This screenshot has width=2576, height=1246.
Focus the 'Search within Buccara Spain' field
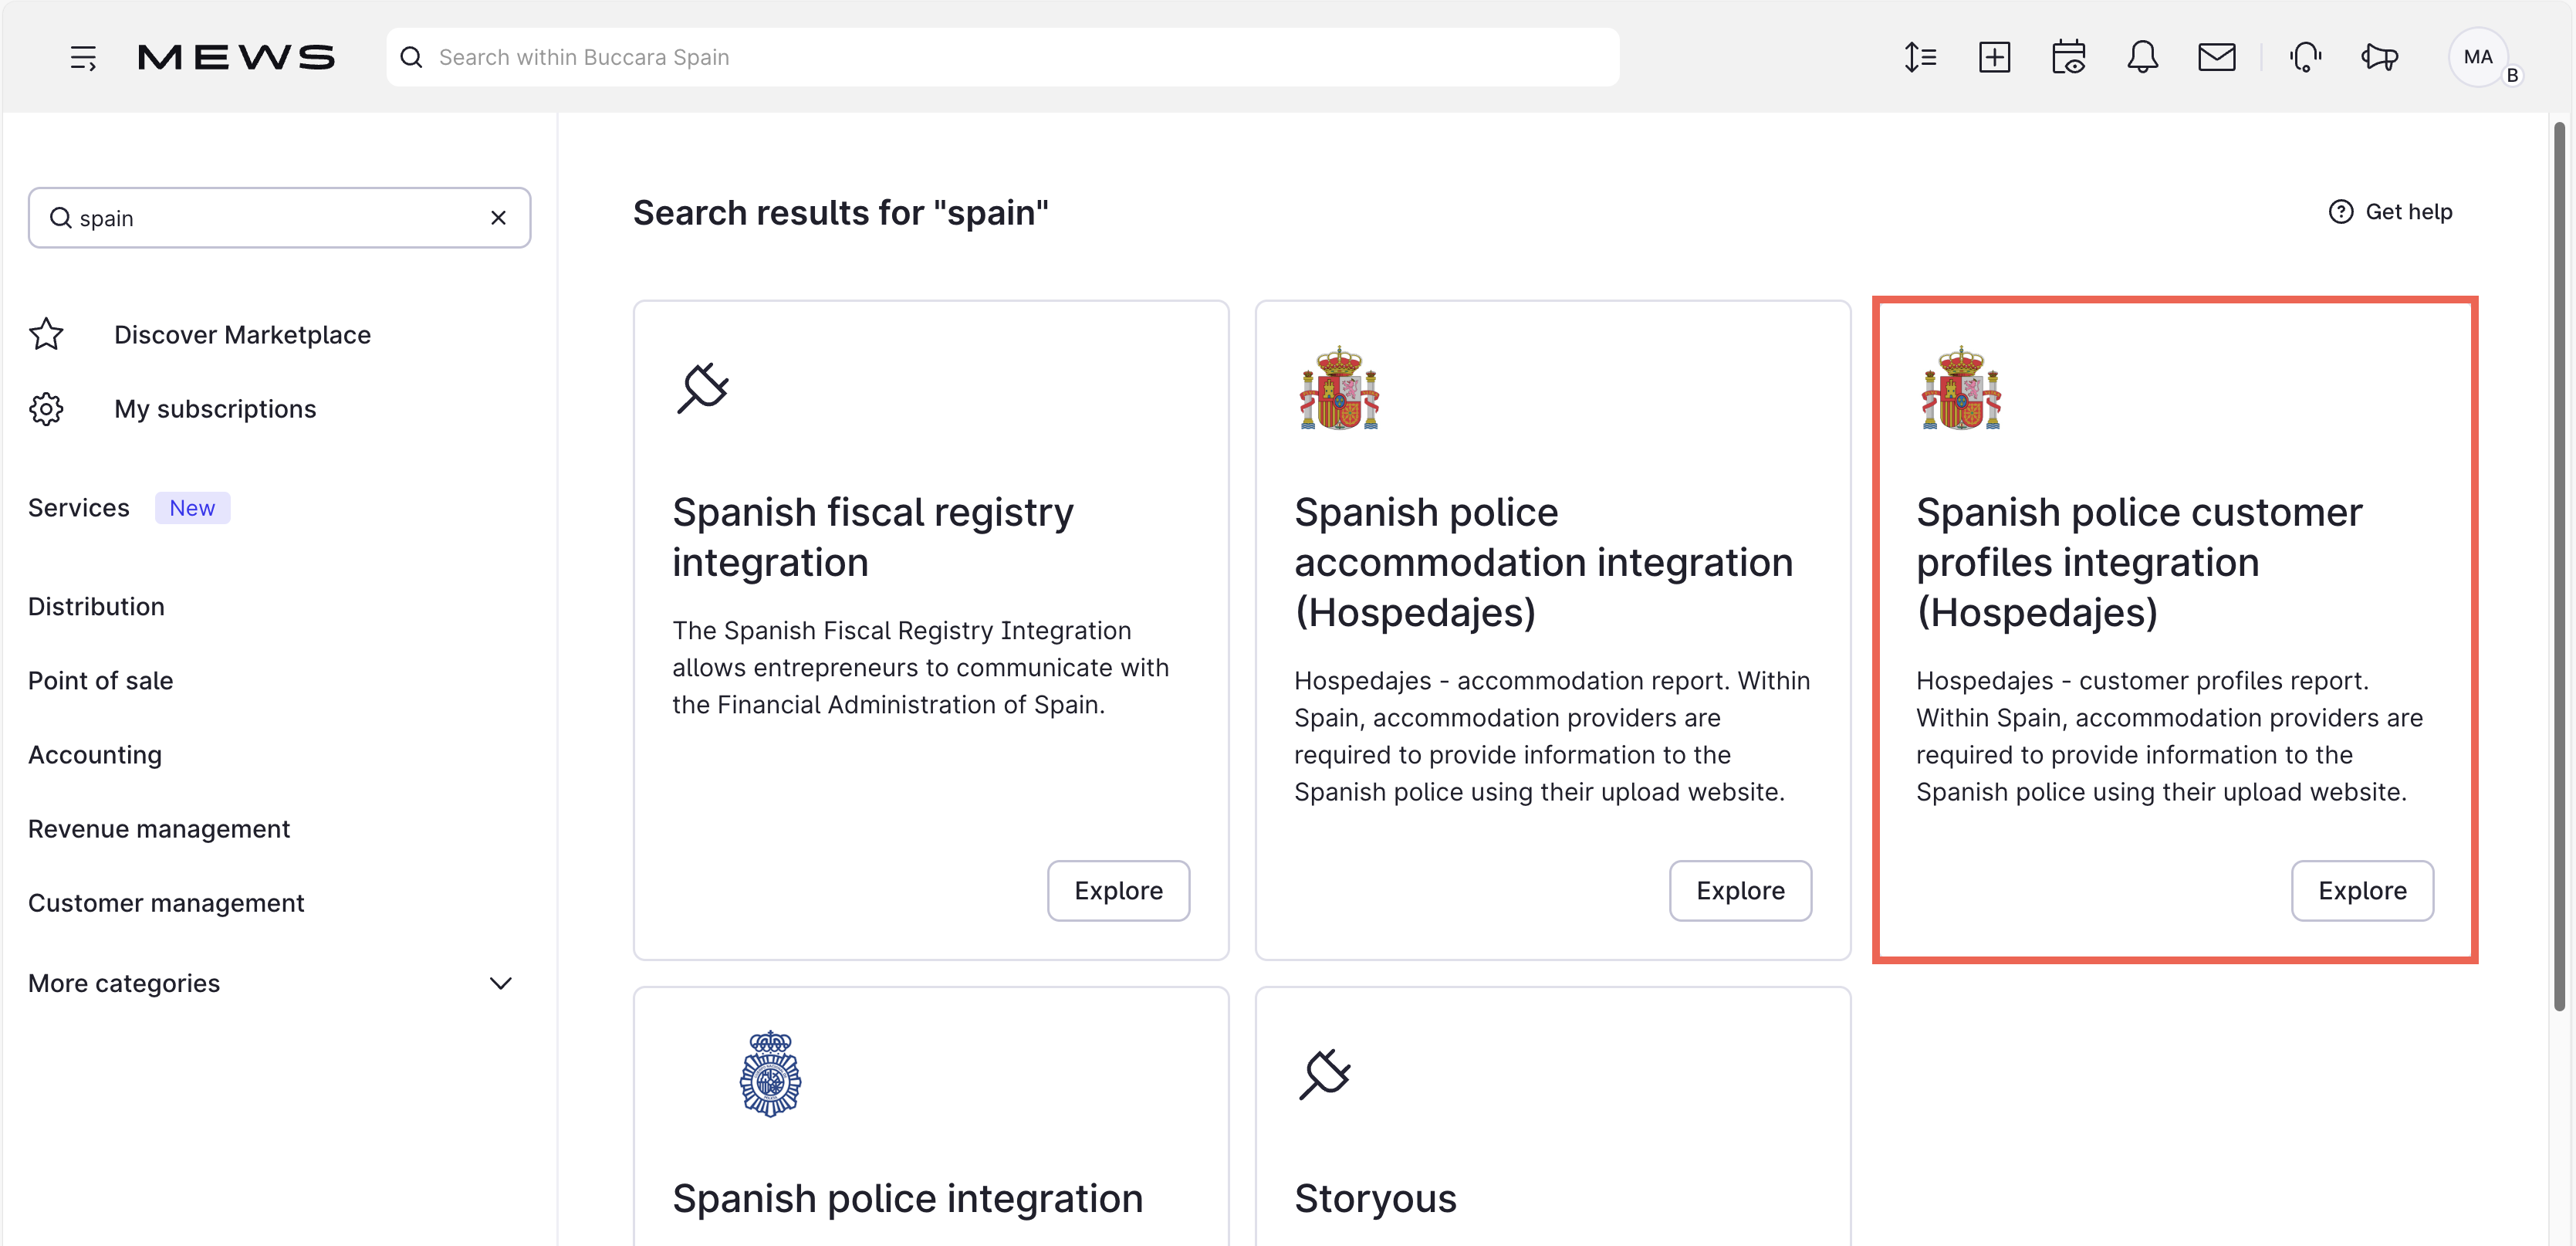coord(1002,57)
